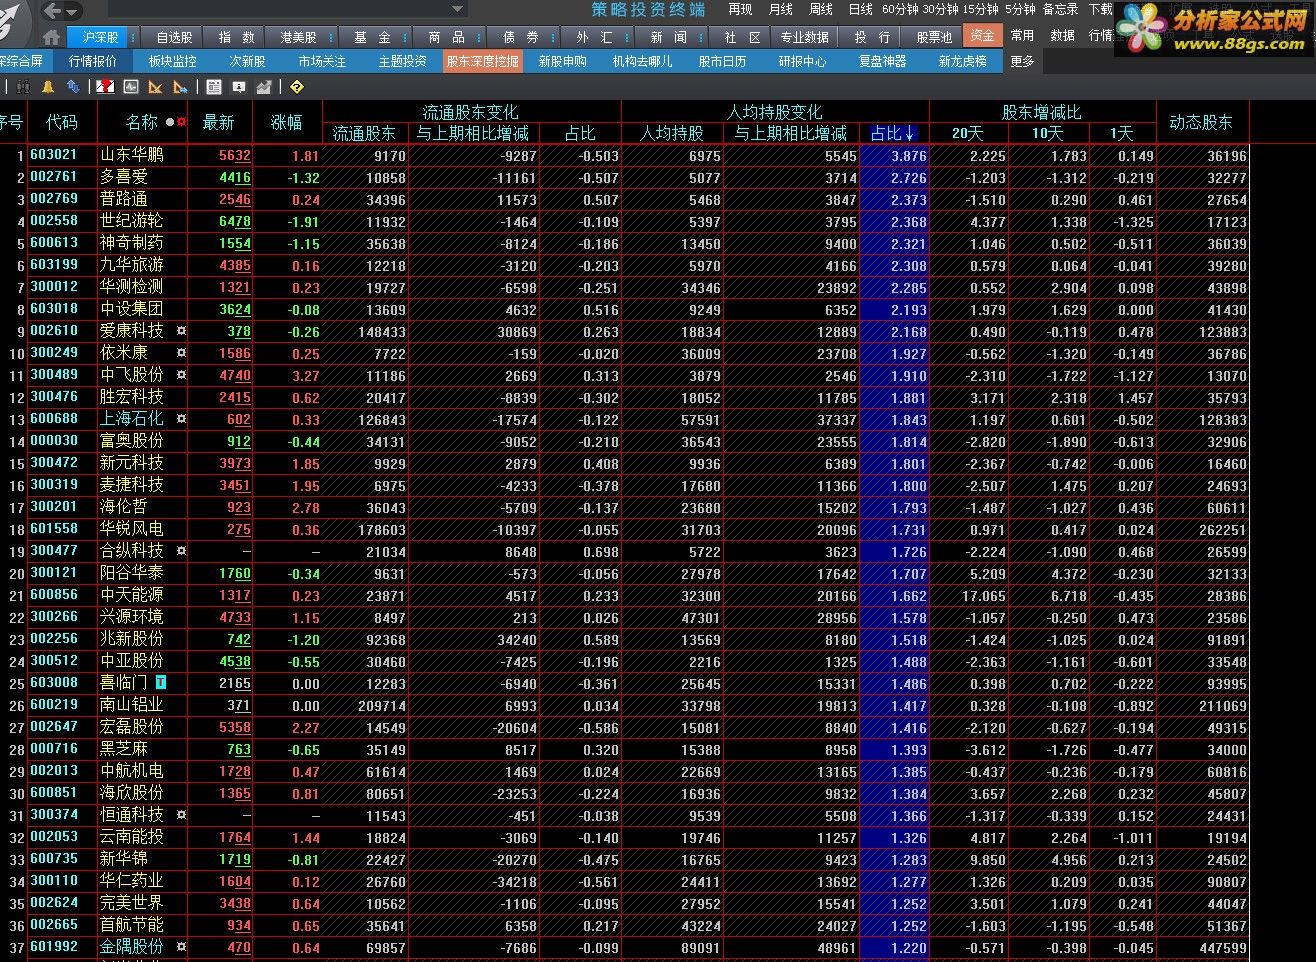Select stock code 603021
The width and height of the screenshot is (1316, 962).
pos(53,154)
